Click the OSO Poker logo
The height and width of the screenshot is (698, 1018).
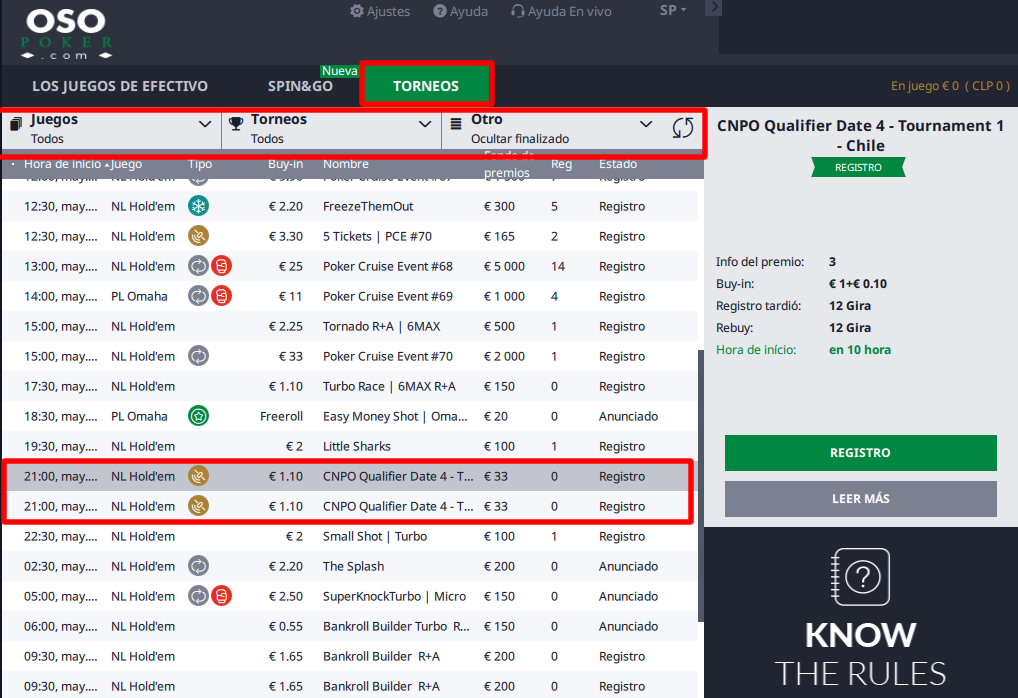coord(66,33)
